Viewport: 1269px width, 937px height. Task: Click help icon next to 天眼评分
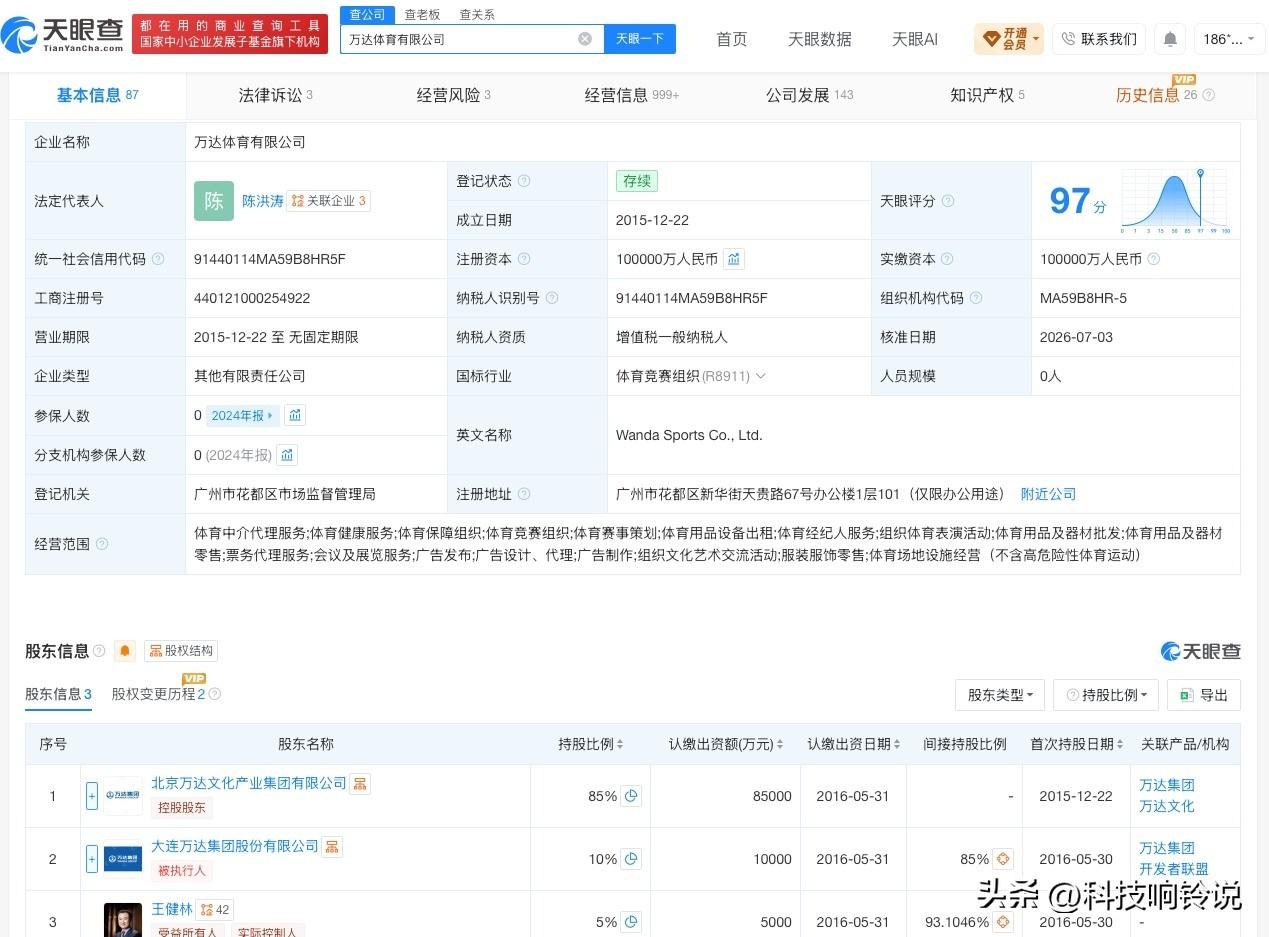948,201
